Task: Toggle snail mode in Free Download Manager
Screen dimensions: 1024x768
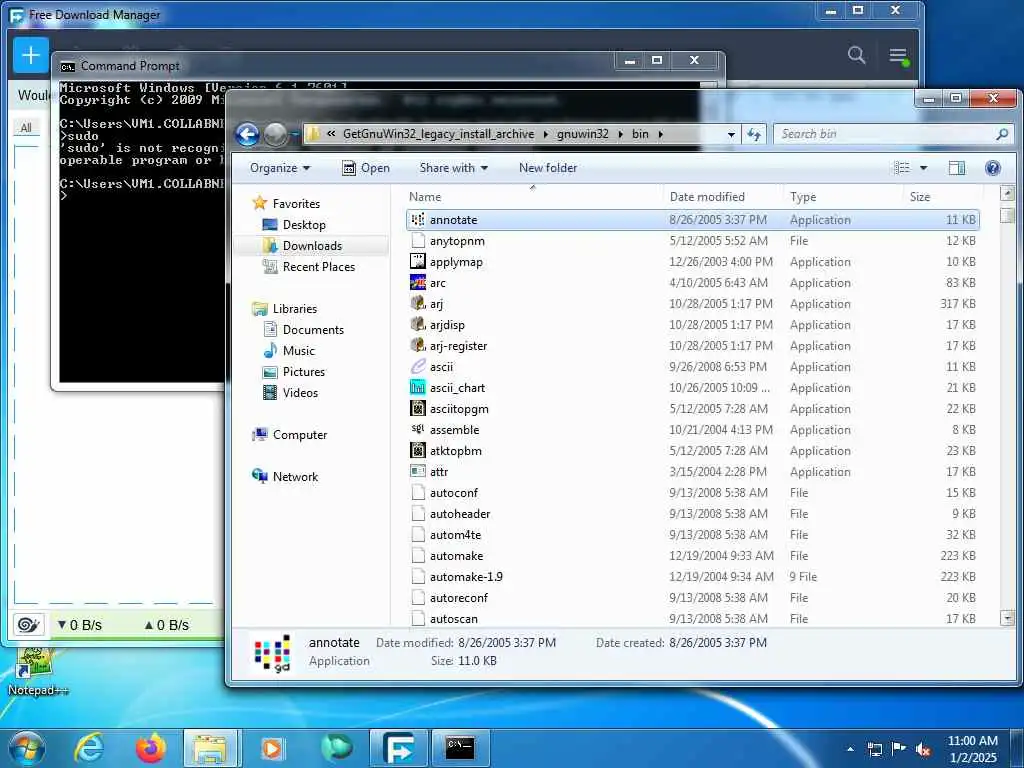Action: pyautogui.click(x=28, y=625)
